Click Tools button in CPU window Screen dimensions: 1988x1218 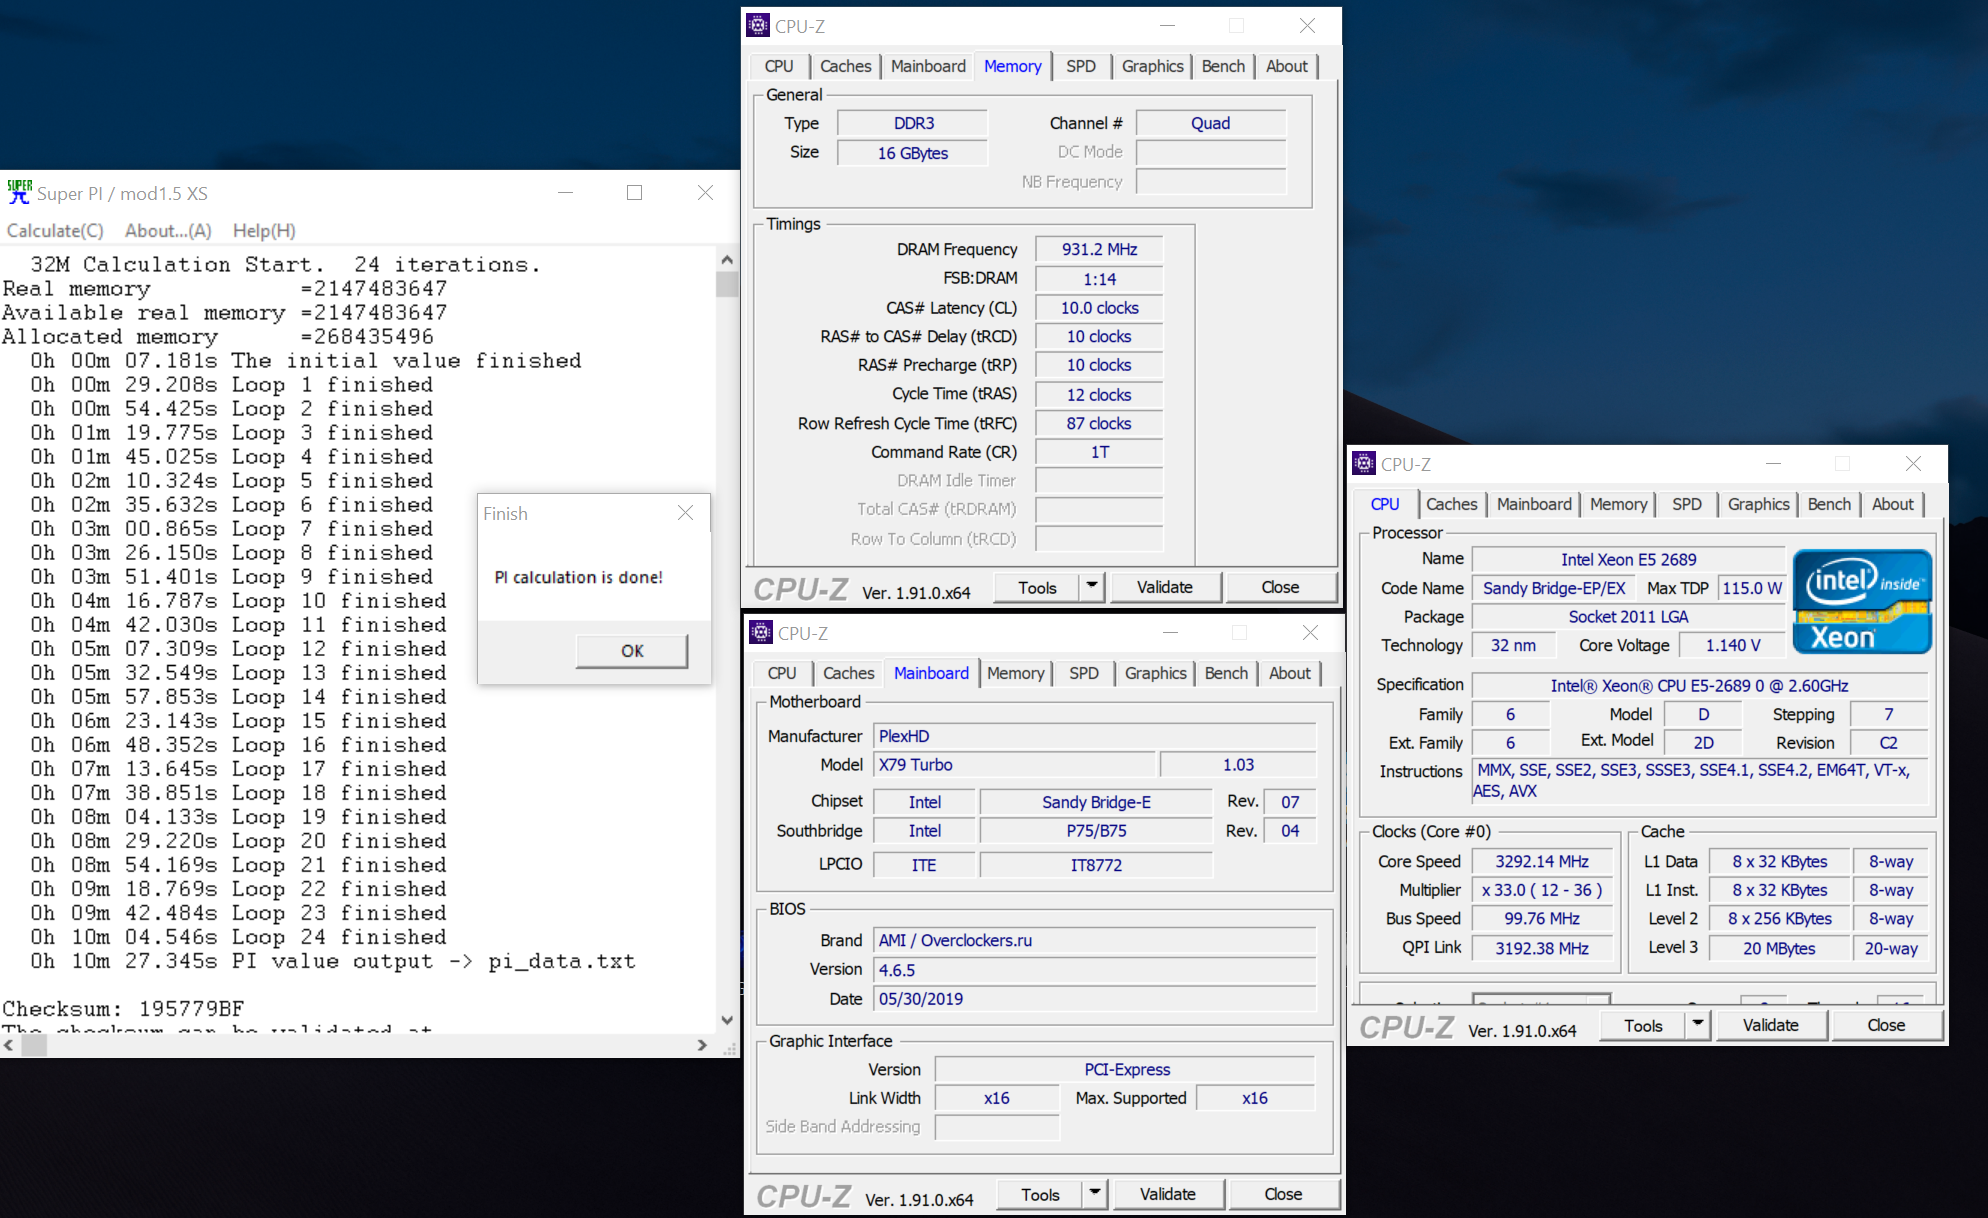pos(1643,1025)
